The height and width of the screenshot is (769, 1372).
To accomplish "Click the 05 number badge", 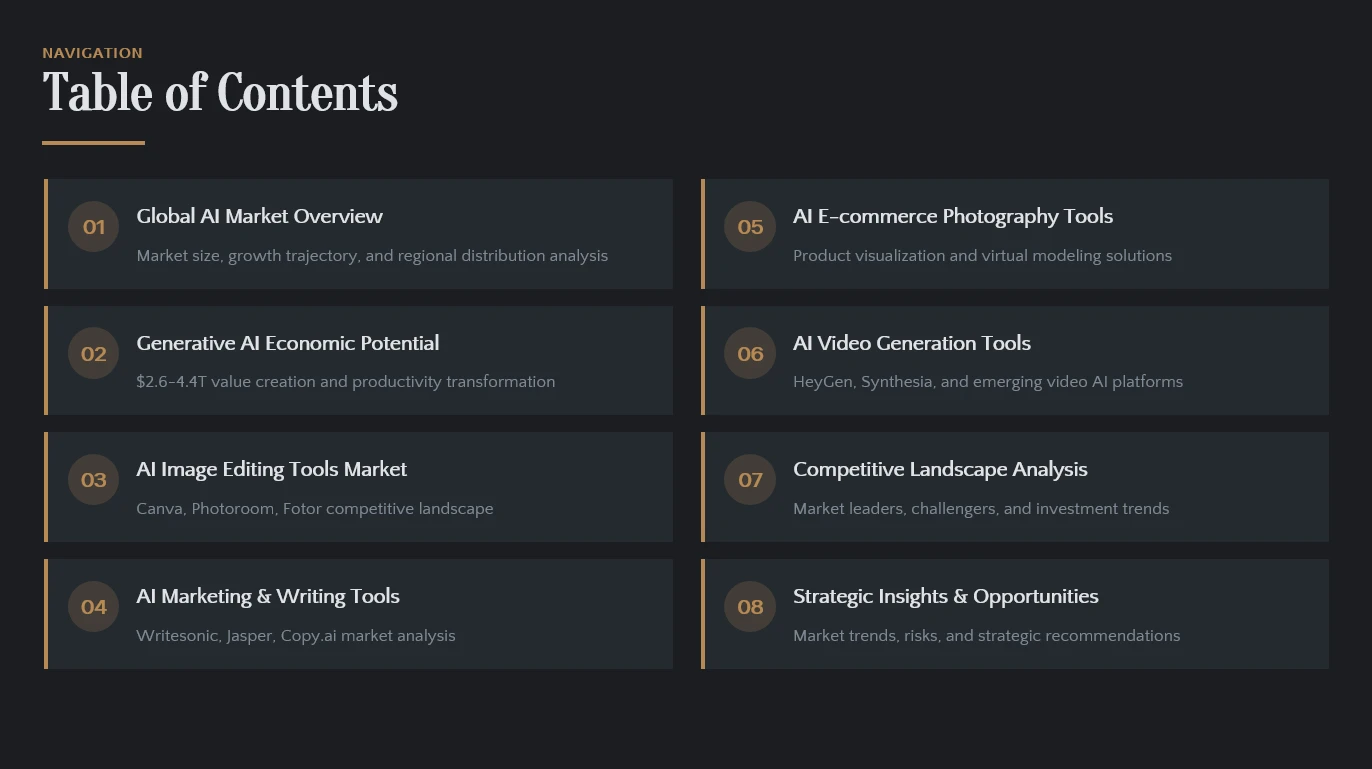I will click(750, 227).
